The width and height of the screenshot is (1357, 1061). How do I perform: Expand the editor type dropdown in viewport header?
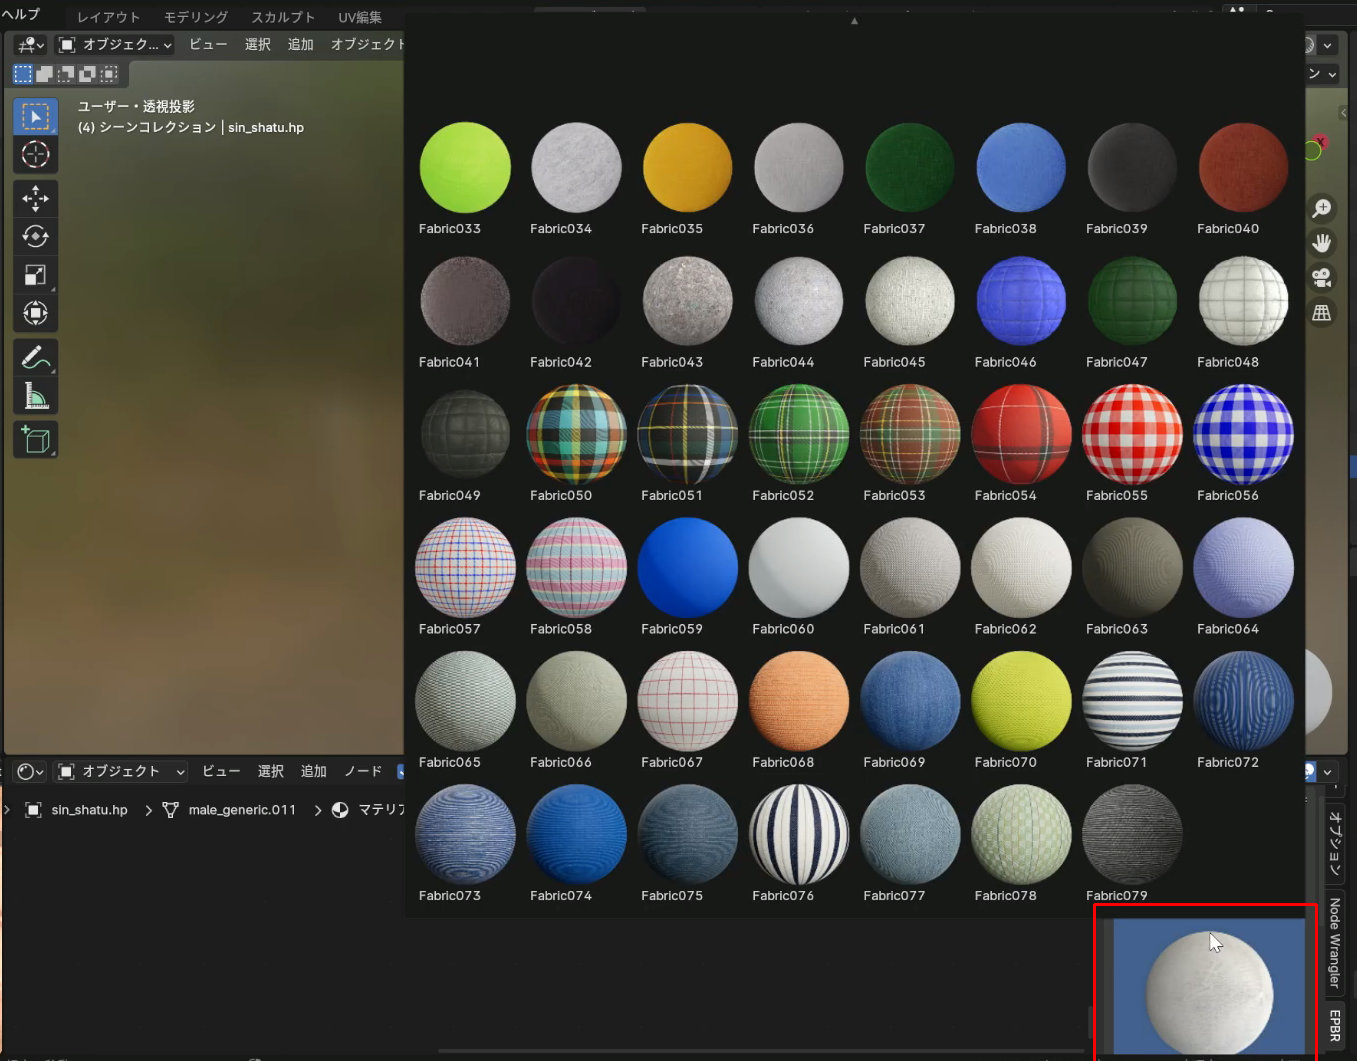pos(29,45)
